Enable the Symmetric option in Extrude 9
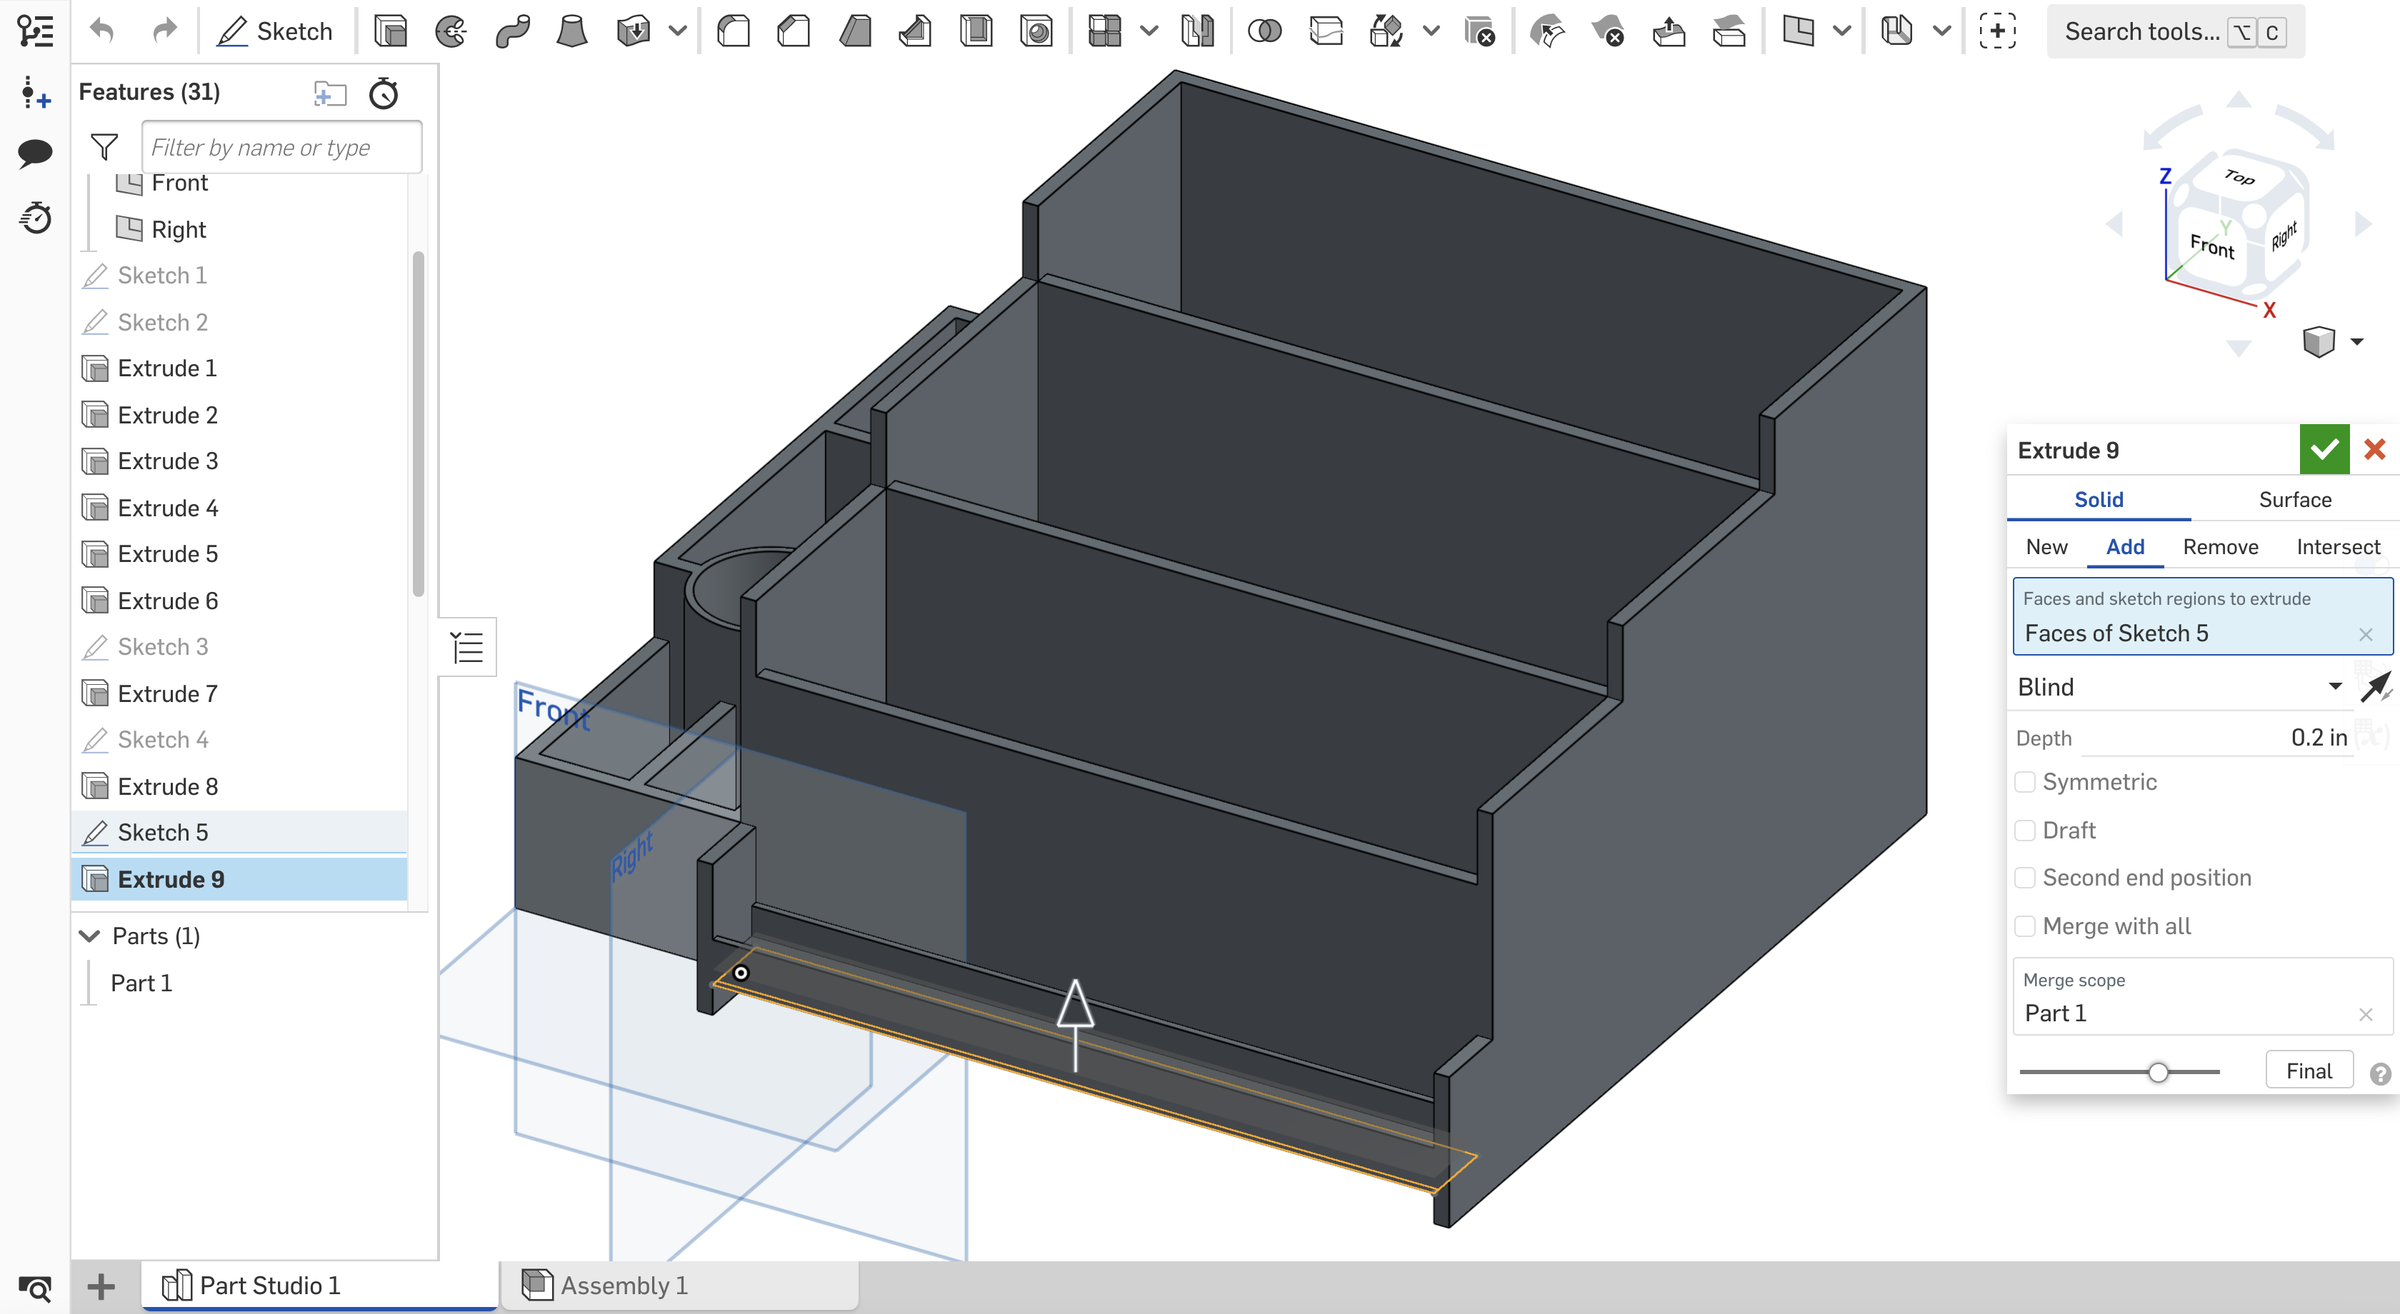The height and width of the screenshot is (1314, 2400). [2026, 782]
